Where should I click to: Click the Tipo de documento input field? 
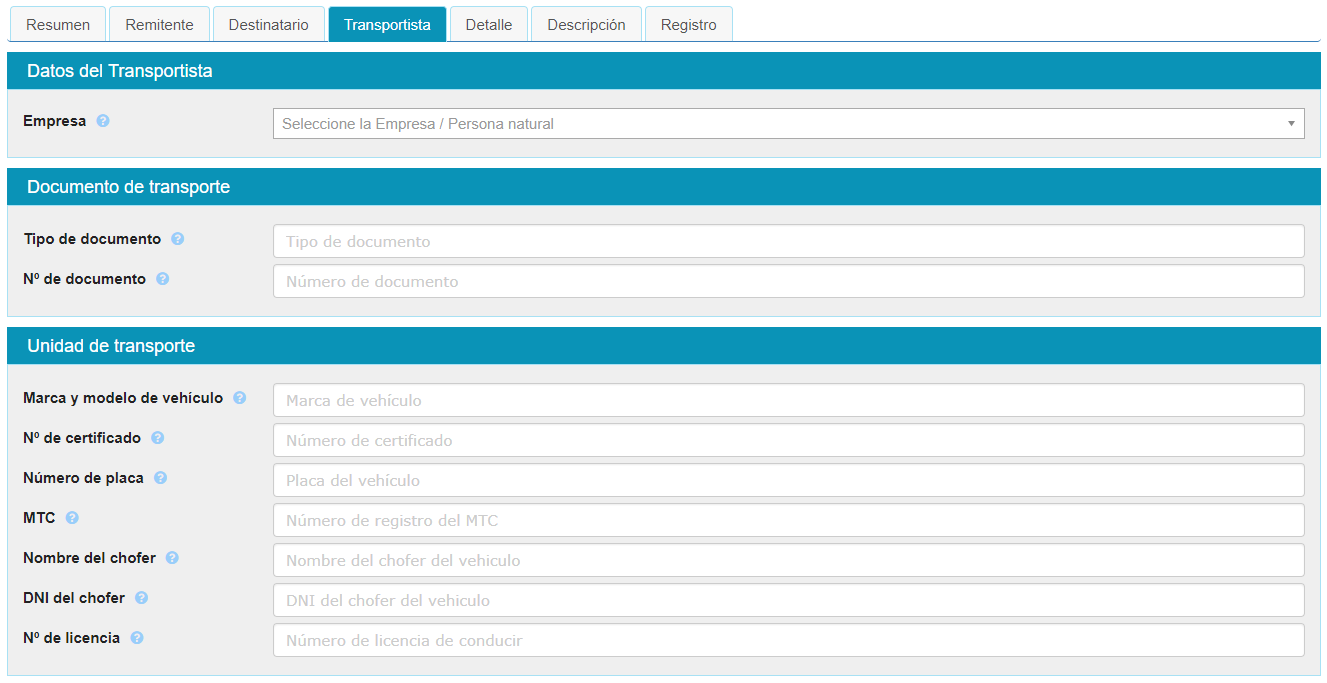(788, 241)
